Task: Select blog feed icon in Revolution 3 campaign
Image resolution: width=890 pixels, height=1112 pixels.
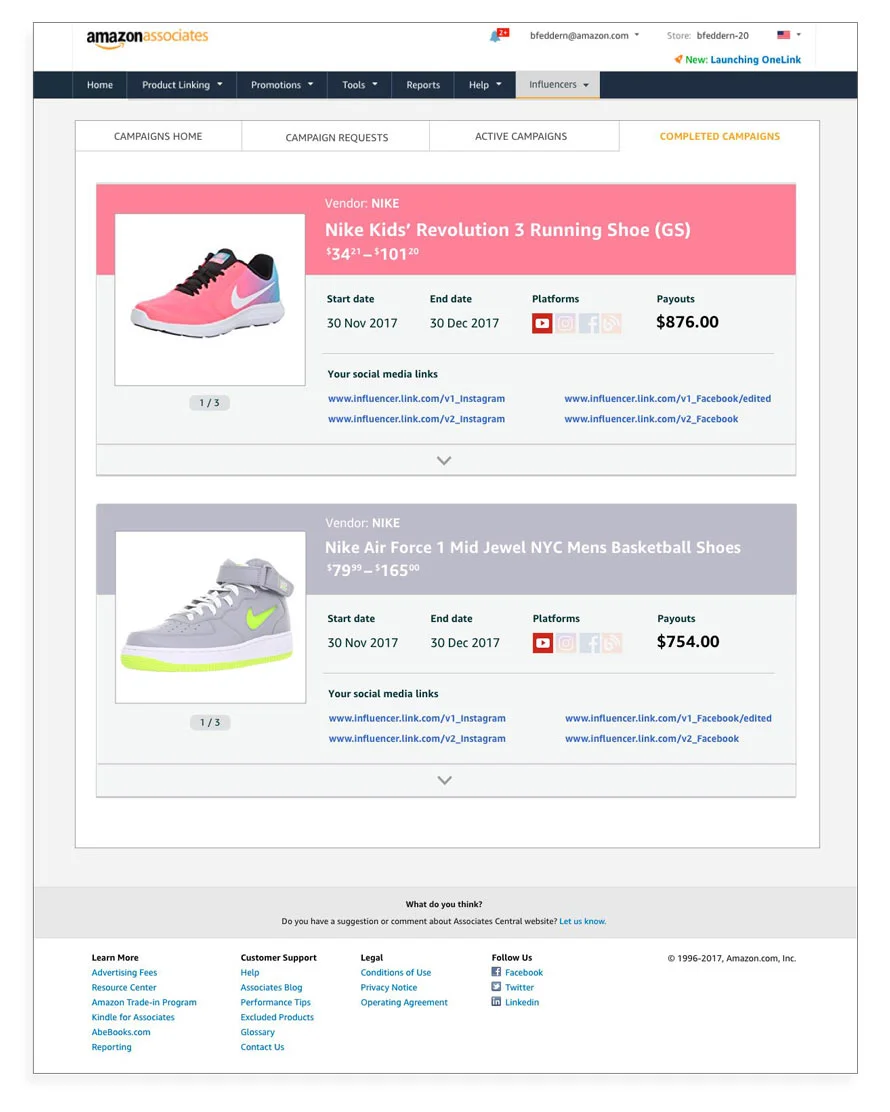Action: pyautogui.click(x=611, y=323)
